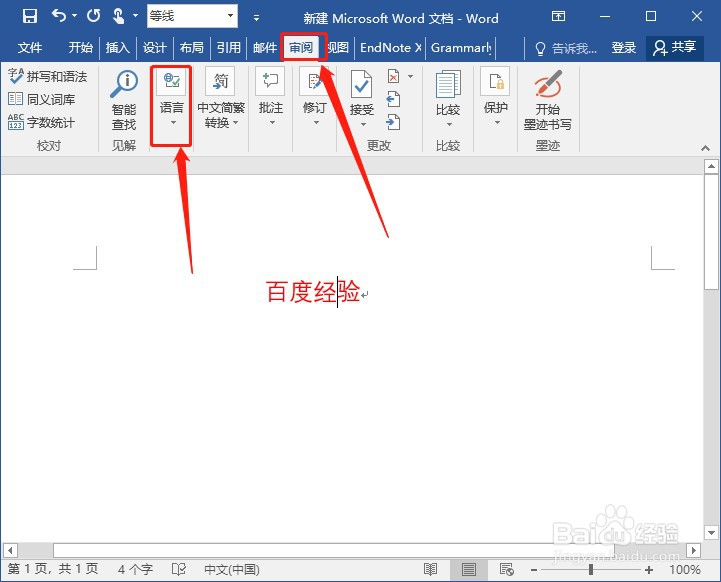Switch to the 邮件 tab

click(265, 47)
